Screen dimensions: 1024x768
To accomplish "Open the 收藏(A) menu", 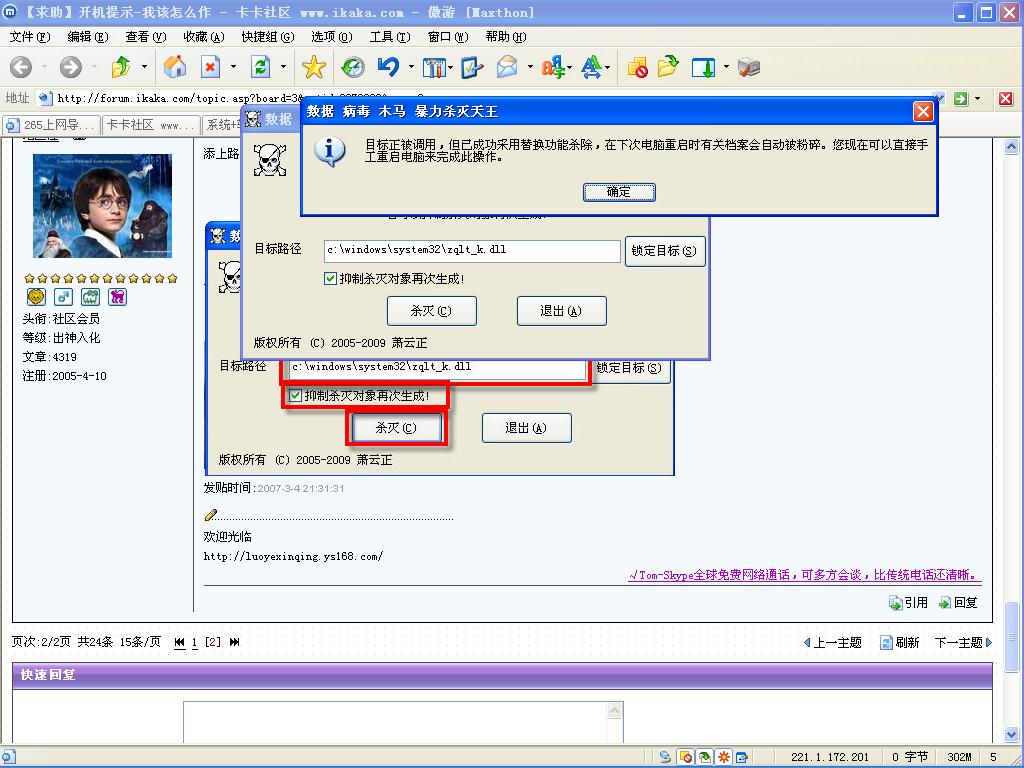I will tap(204, 37).
